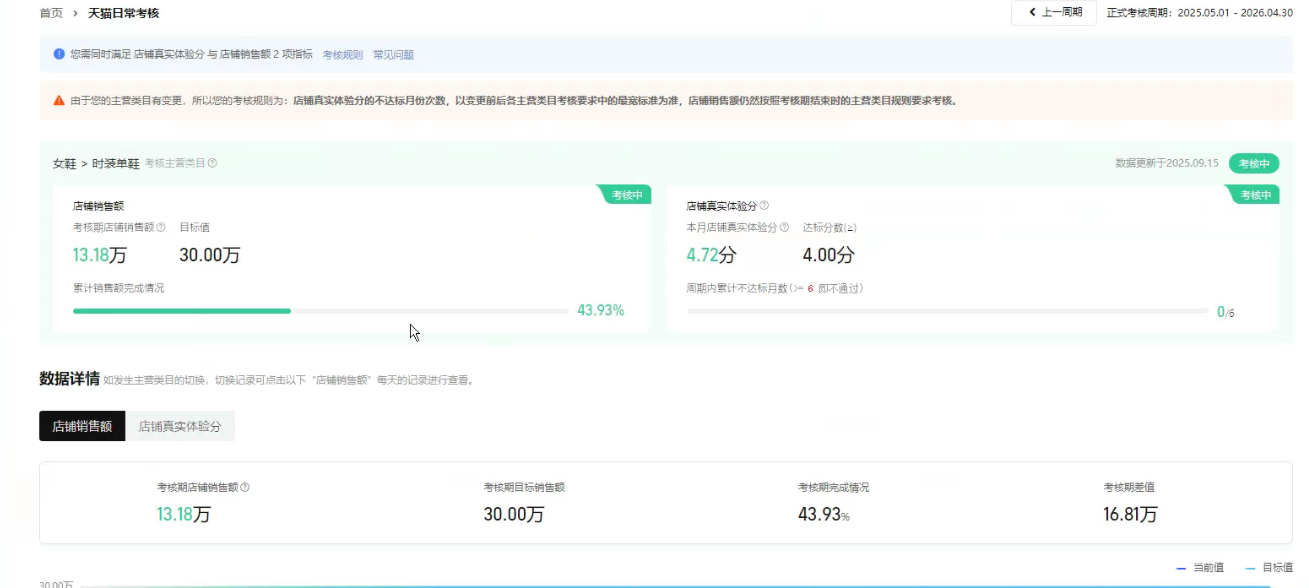Click the breadcrumb arrow after 首页

pyautogui.click(x=76, y=13)
